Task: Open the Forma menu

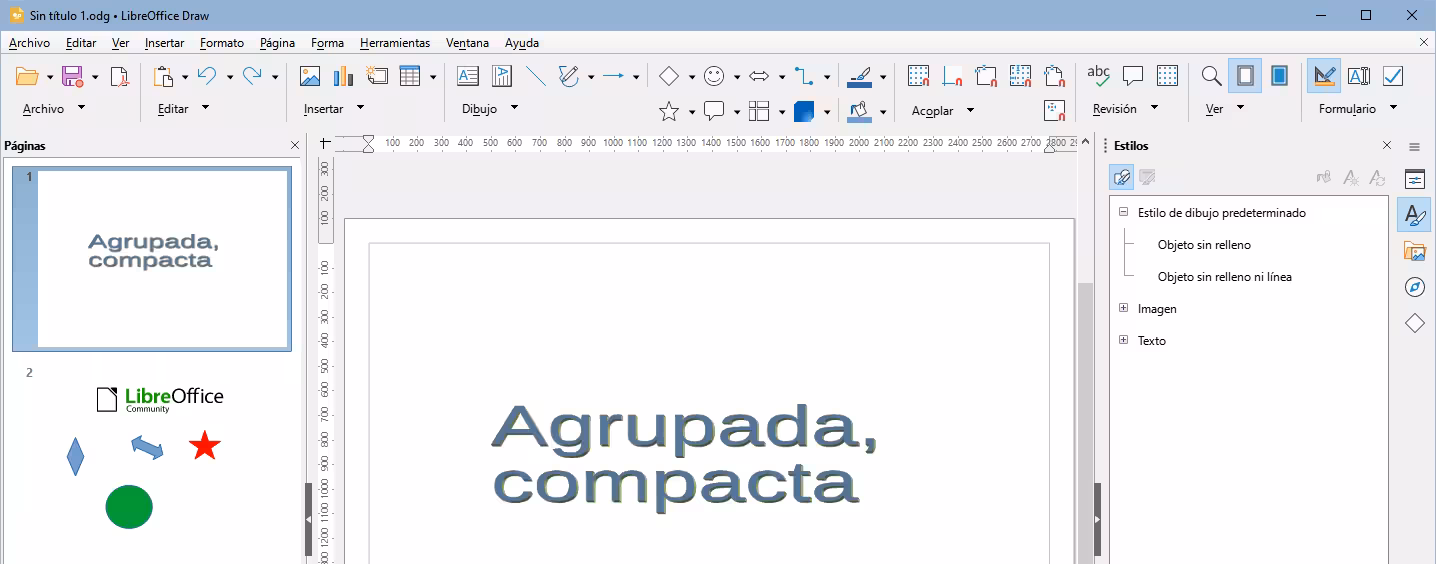Action: pos(327,43)
